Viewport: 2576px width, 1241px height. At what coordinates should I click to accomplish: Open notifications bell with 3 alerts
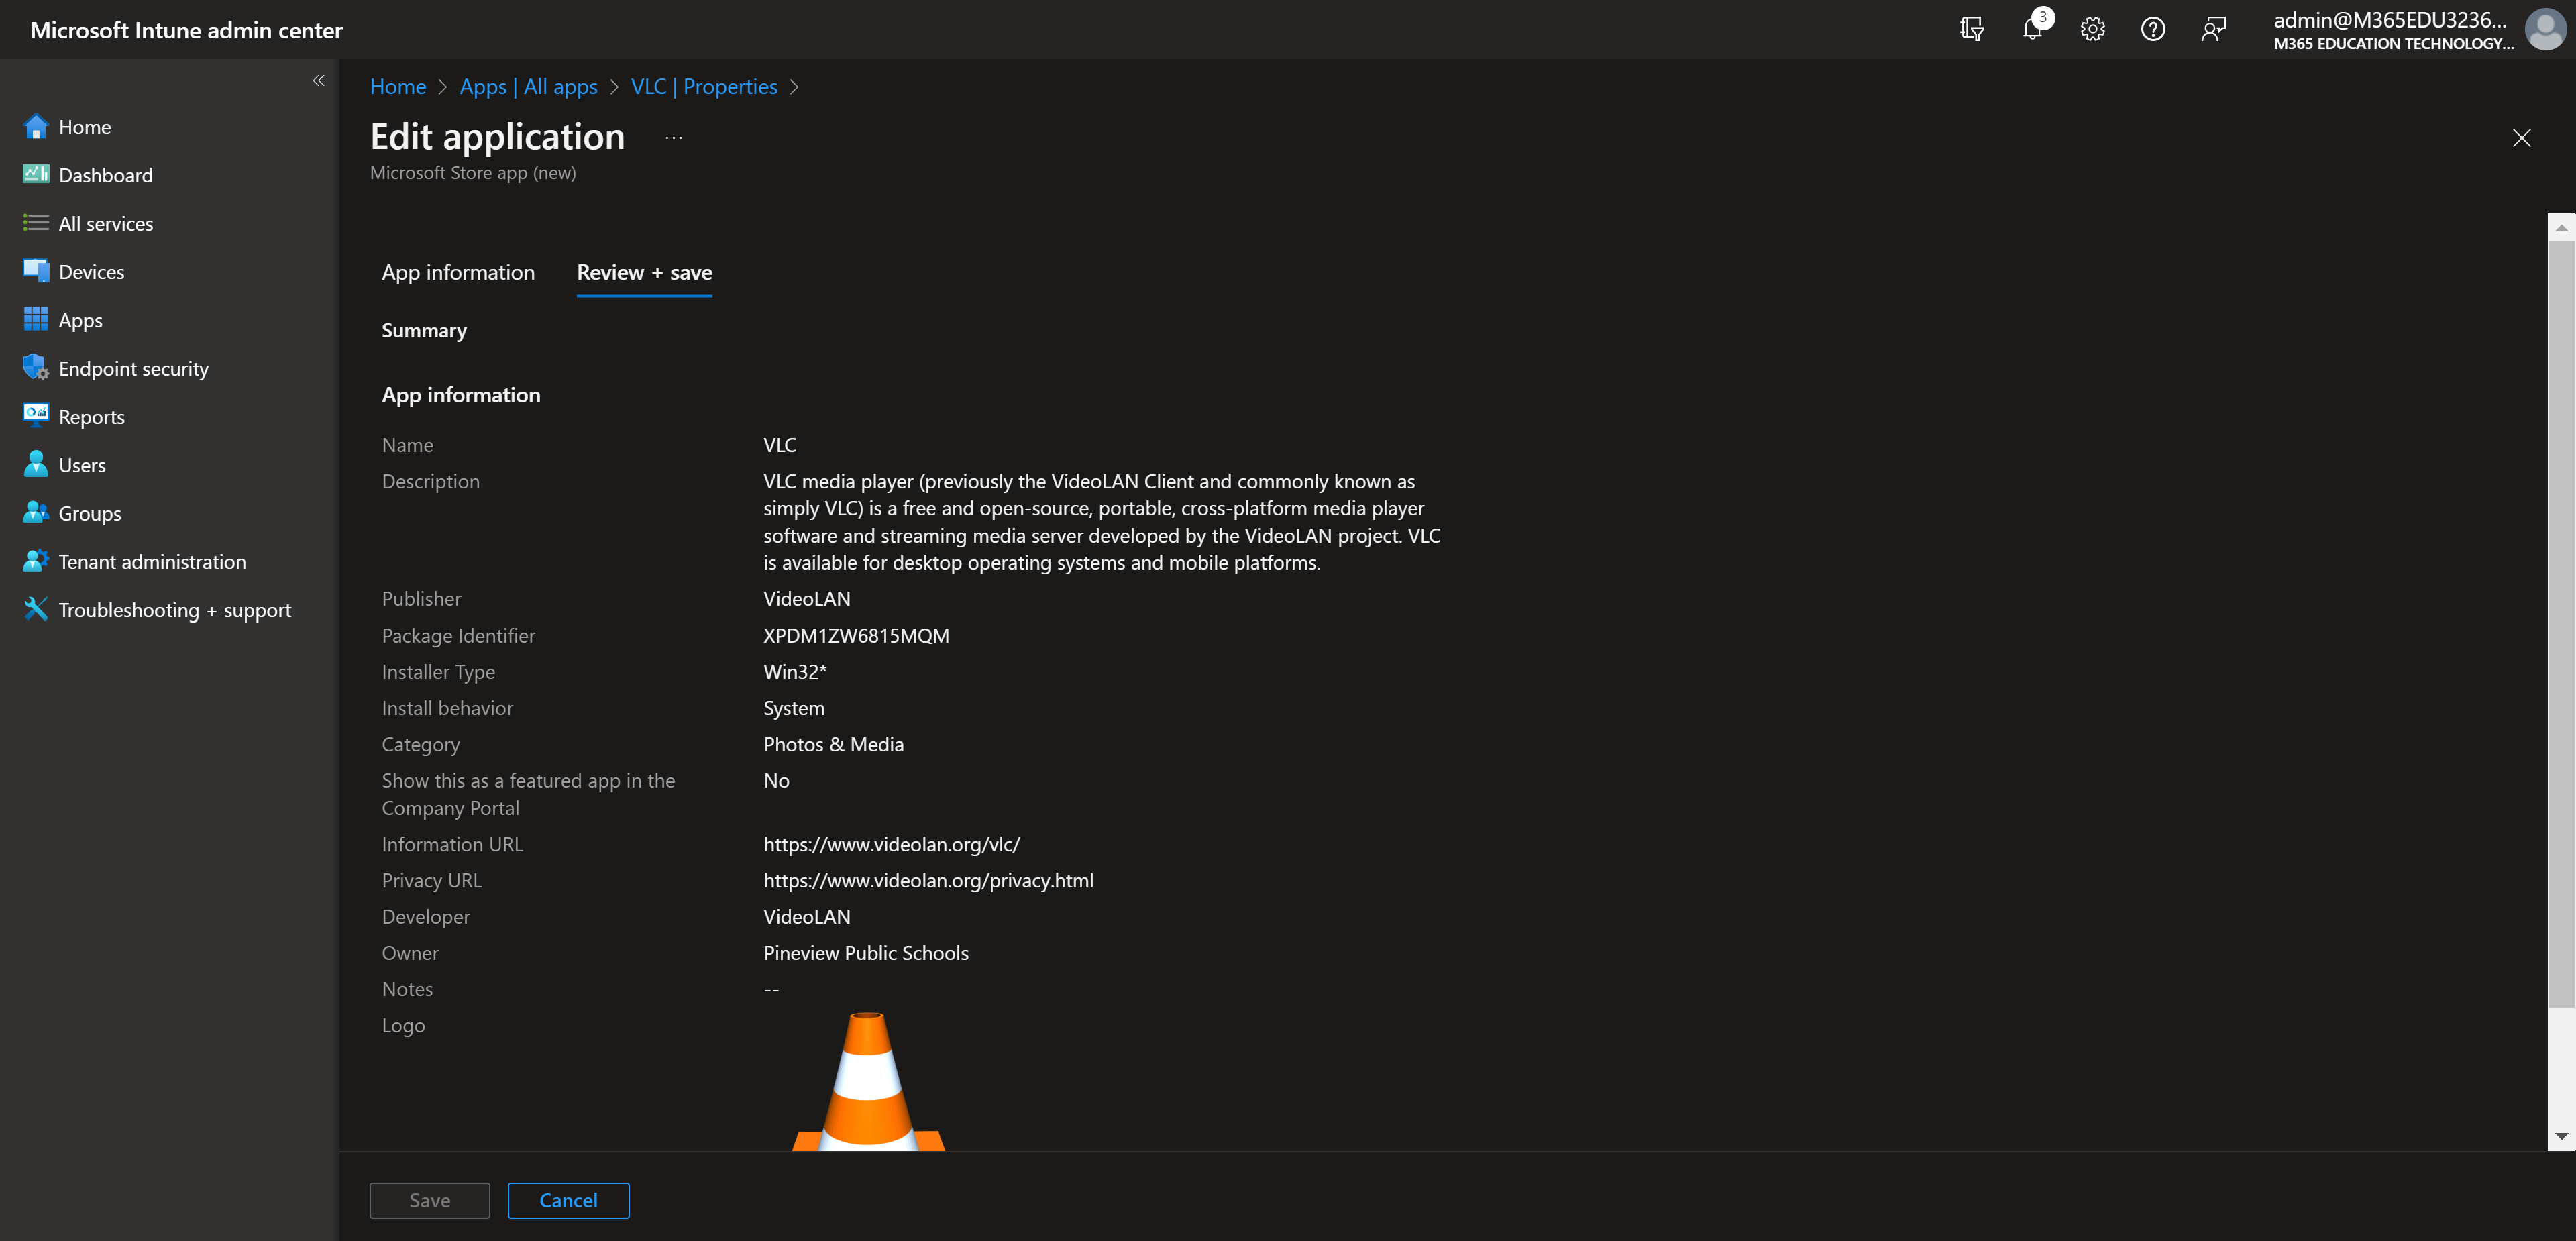pyautogui.click(x=2032, y=29)
